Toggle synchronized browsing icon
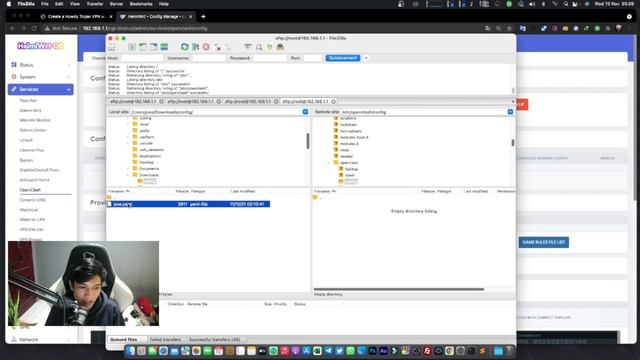The width and height of the screenshot is (640, 360). pos(269,47)
